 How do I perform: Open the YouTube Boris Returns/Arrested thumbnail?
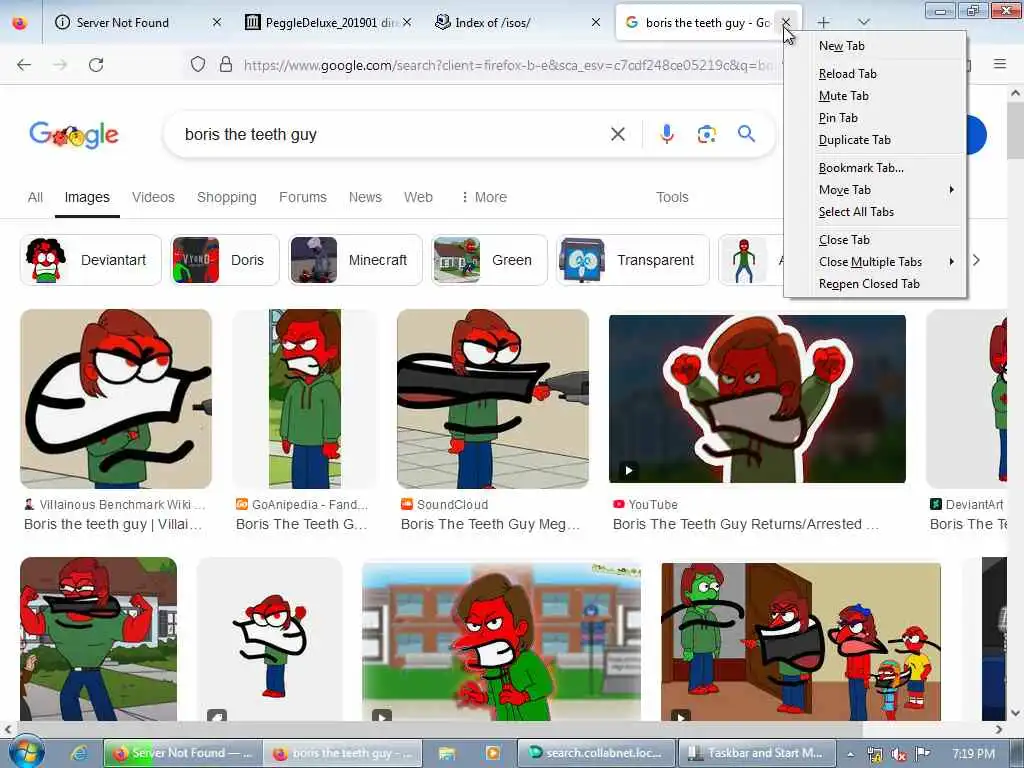pyautogui.click(x=757, y=399)
